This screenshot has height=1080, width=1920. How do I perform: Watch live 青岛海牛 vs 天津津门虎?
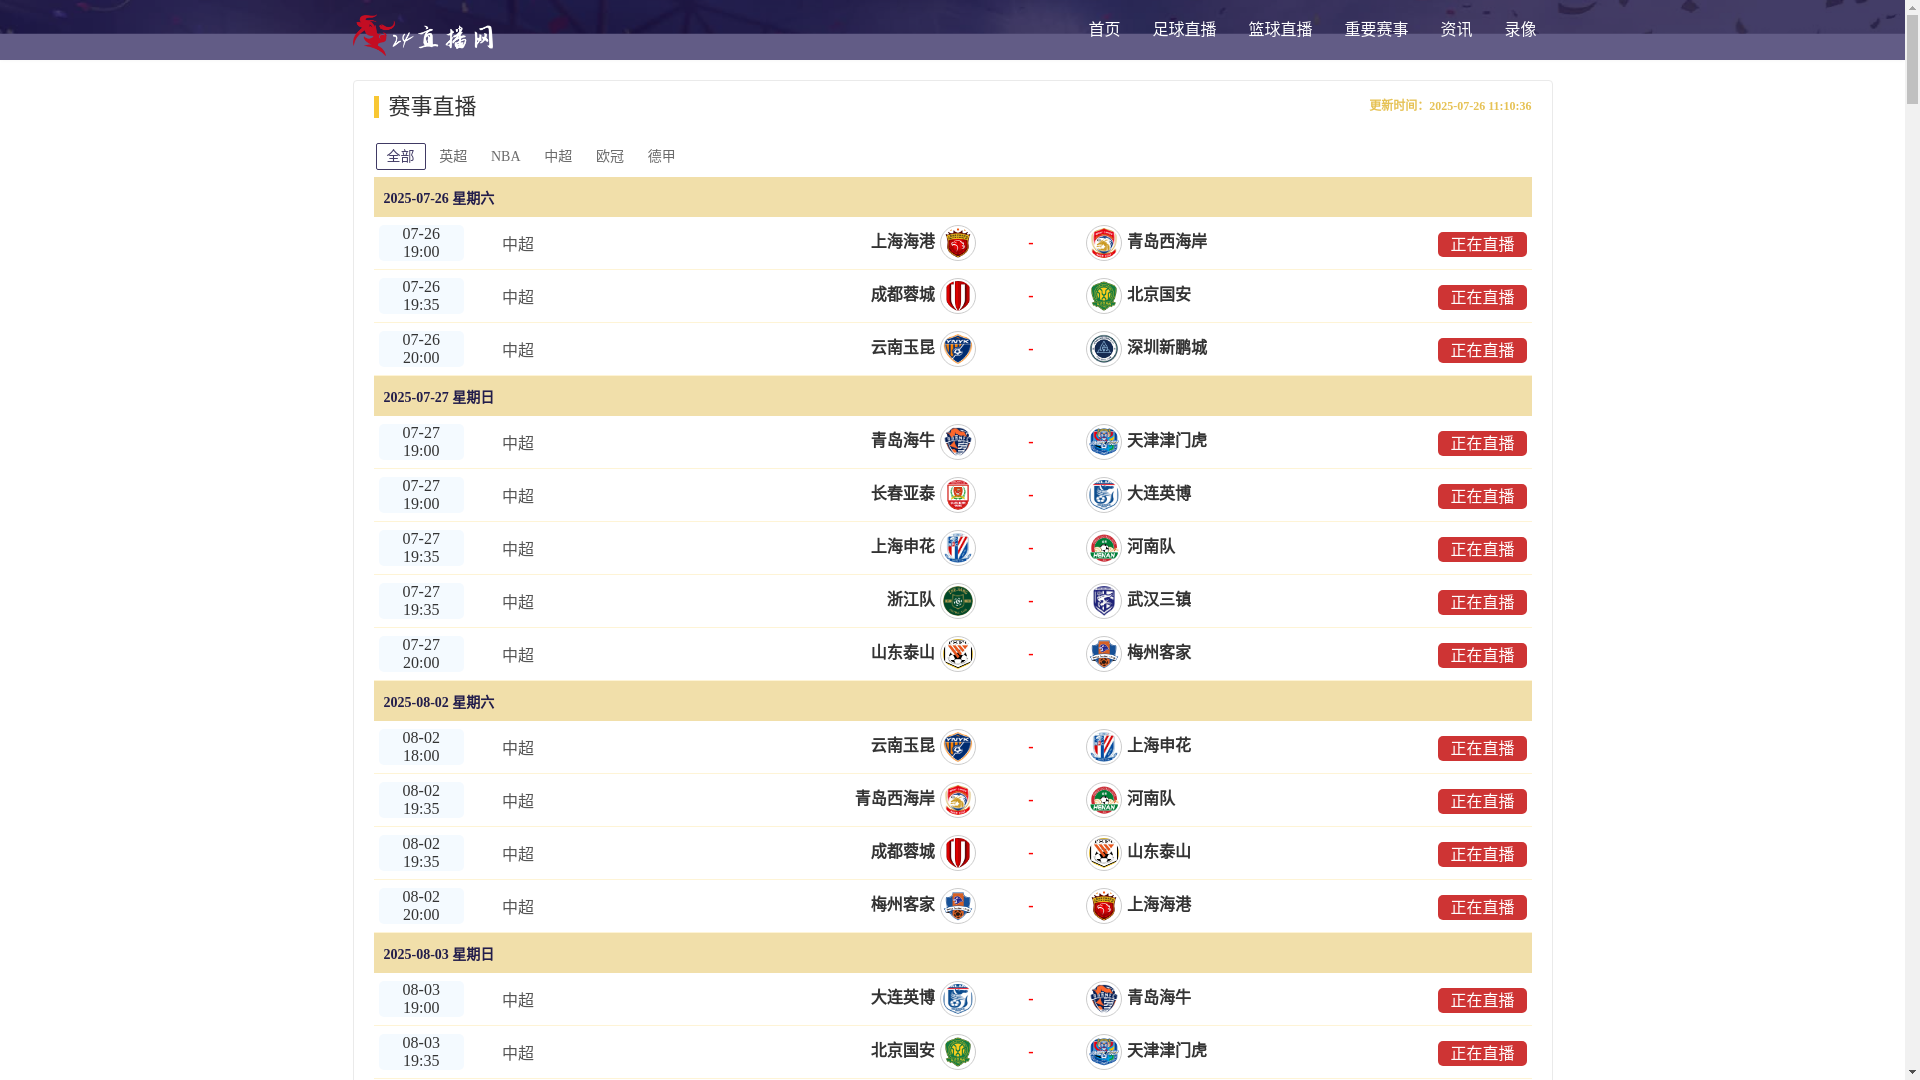point(1482,443)
